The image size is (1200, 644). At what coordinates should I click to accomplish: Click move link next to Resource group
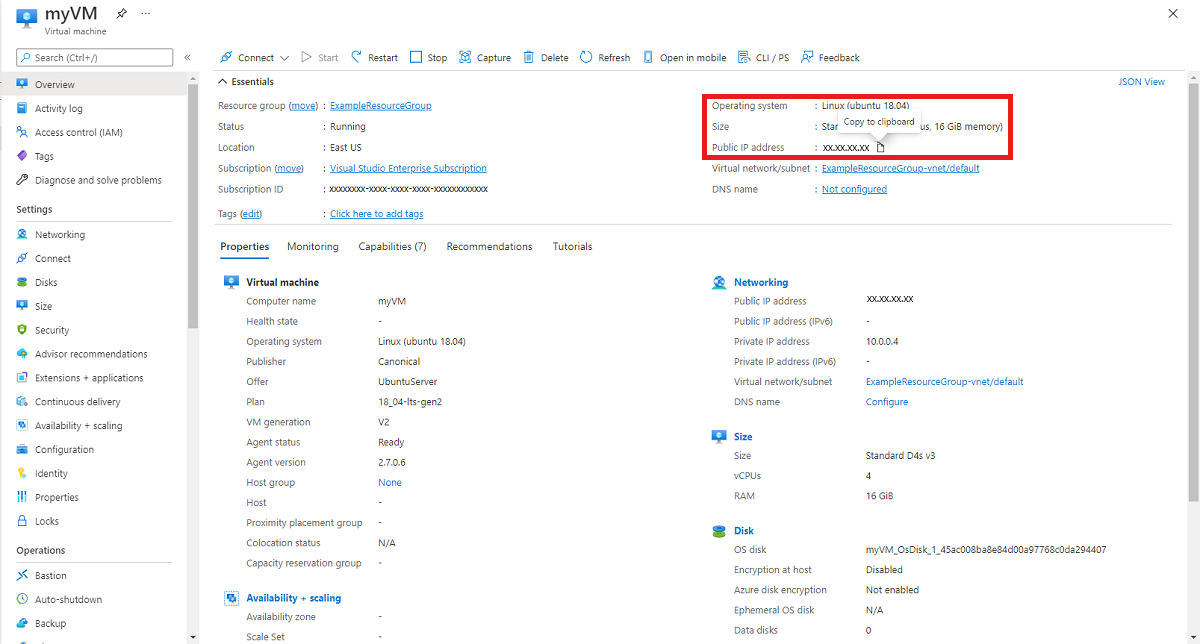pos(304,106)
